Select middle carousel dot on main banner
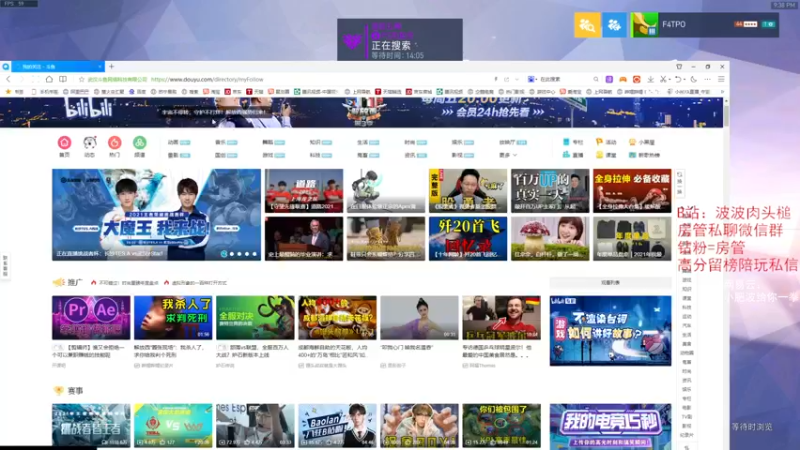The height and width of the screenshot is (450, 800). coord(239,254)
